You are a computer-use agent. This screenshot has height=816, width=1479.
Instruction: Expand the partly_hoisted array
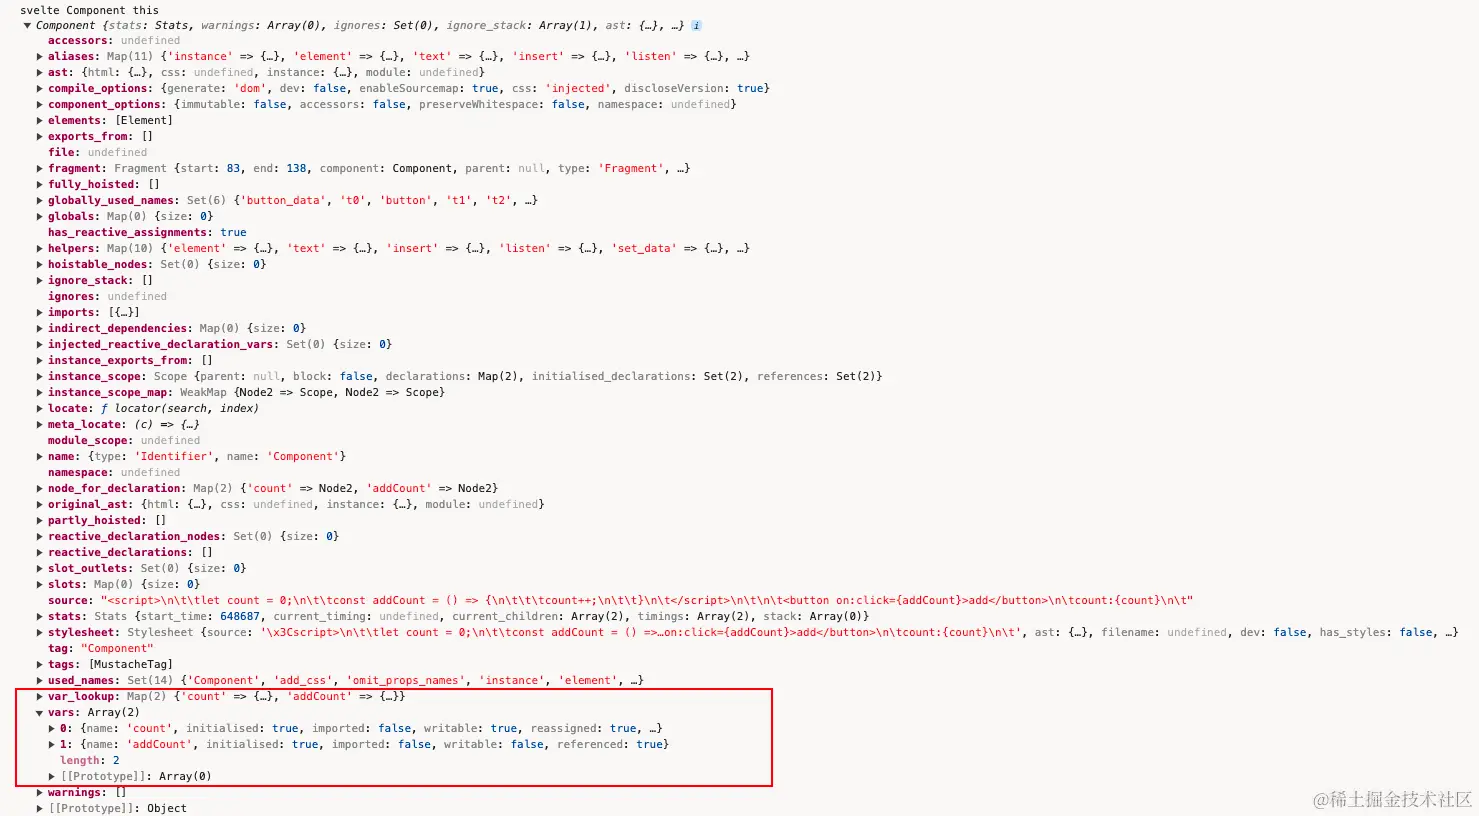click(x=39, y=521)
